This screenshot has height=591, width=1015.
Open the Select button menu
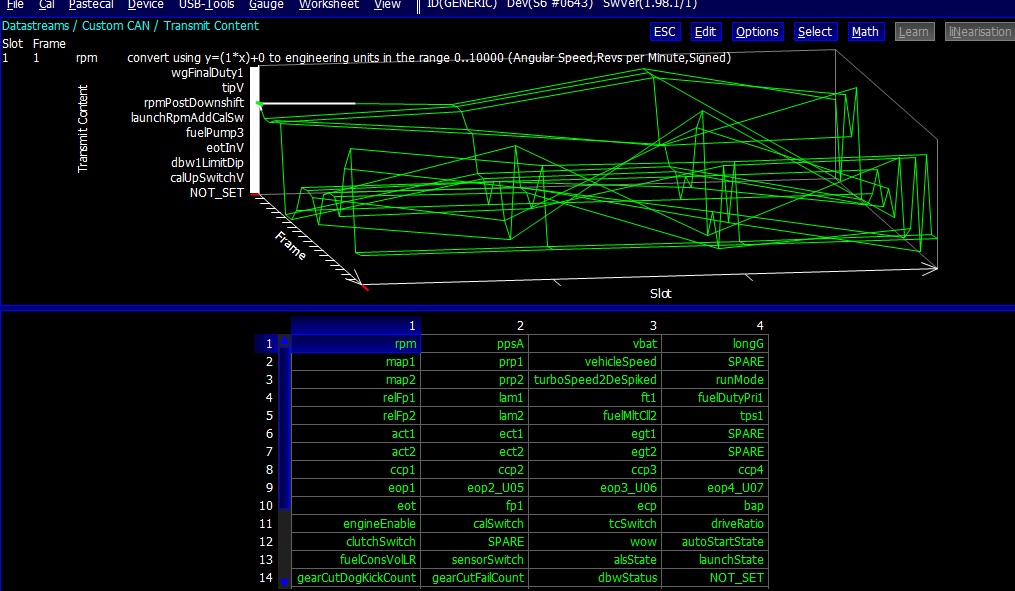click(x=814, y=32)
